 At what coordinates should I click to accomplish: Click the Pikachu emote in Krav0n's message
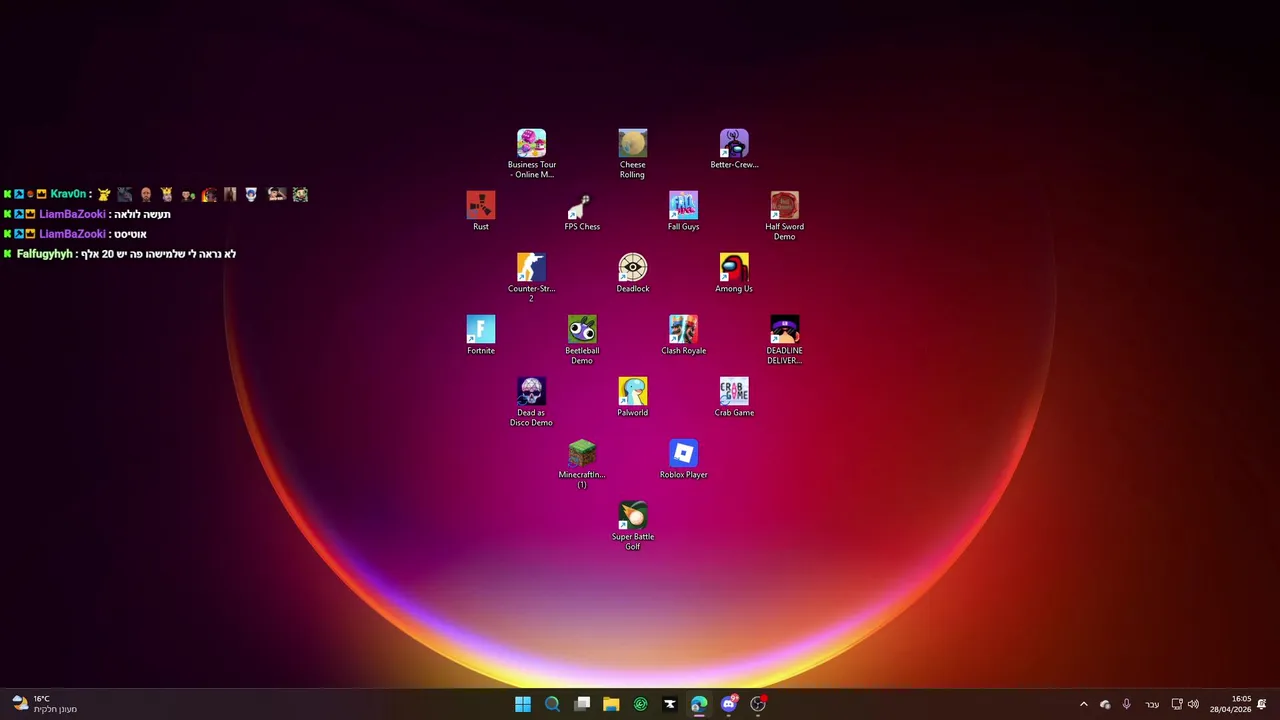pos(104,194)
